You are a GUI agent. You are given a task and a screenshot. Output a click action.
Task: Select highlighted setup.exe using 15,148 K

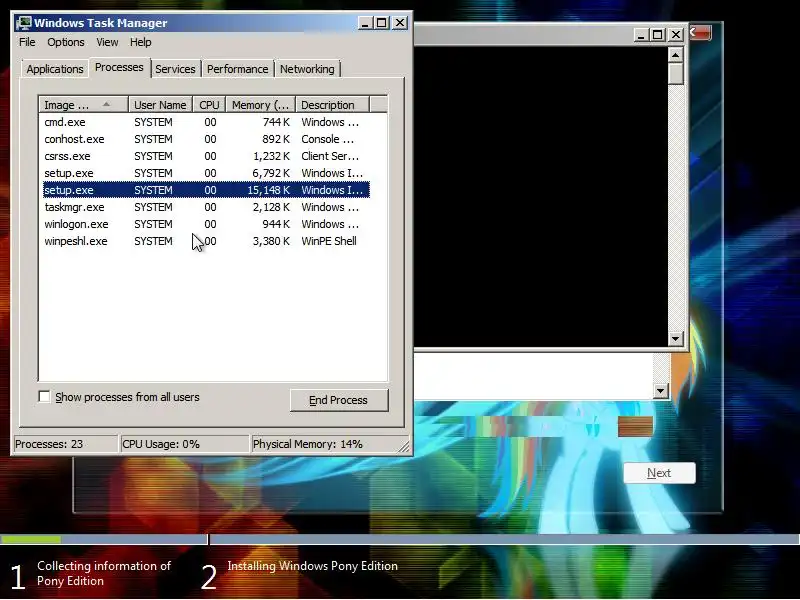tap(206, 190)
